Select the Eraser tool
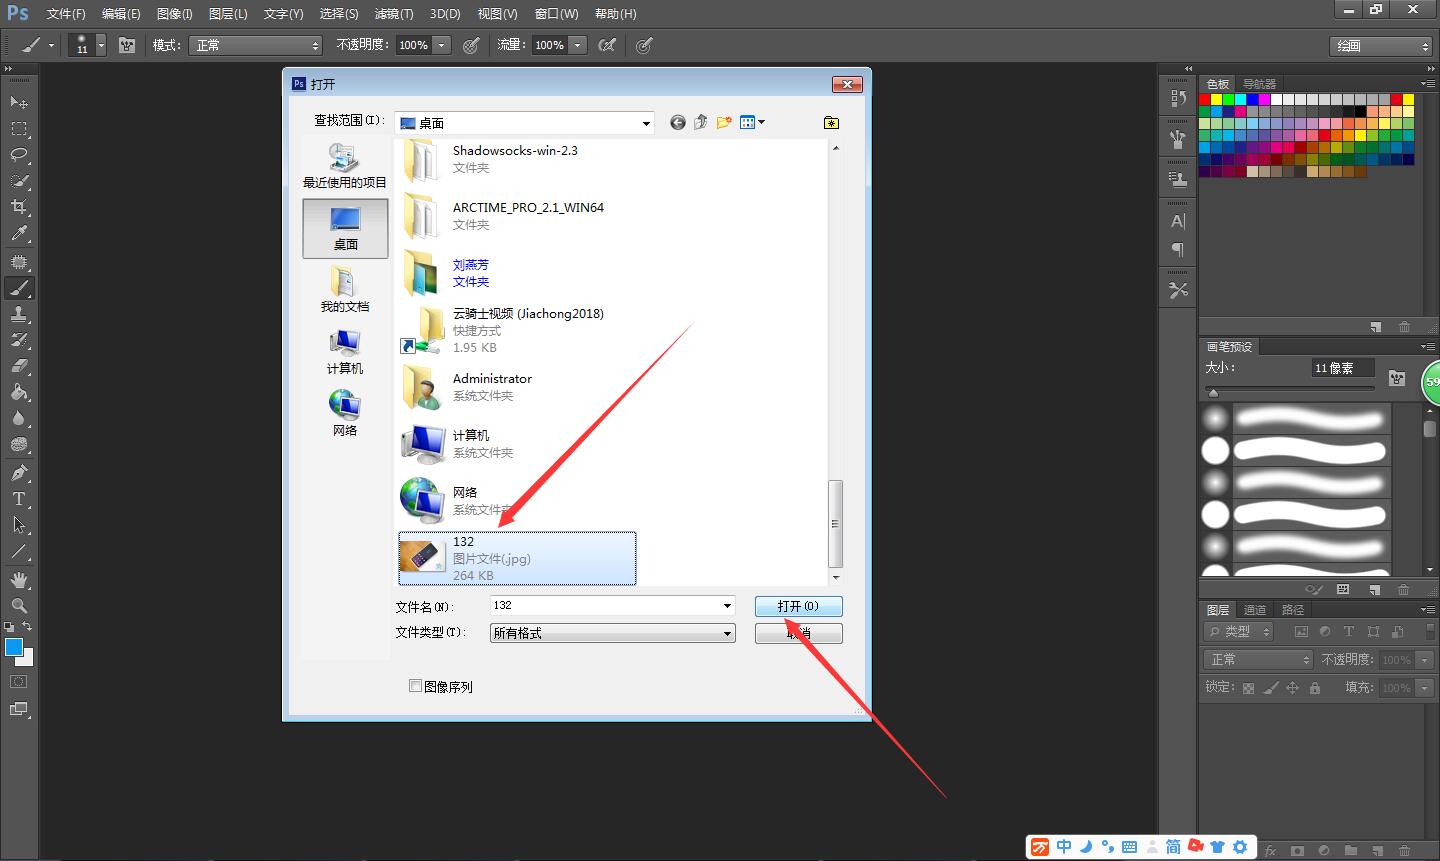Viewport: 1440px width, 861px height. pos(19,366)
